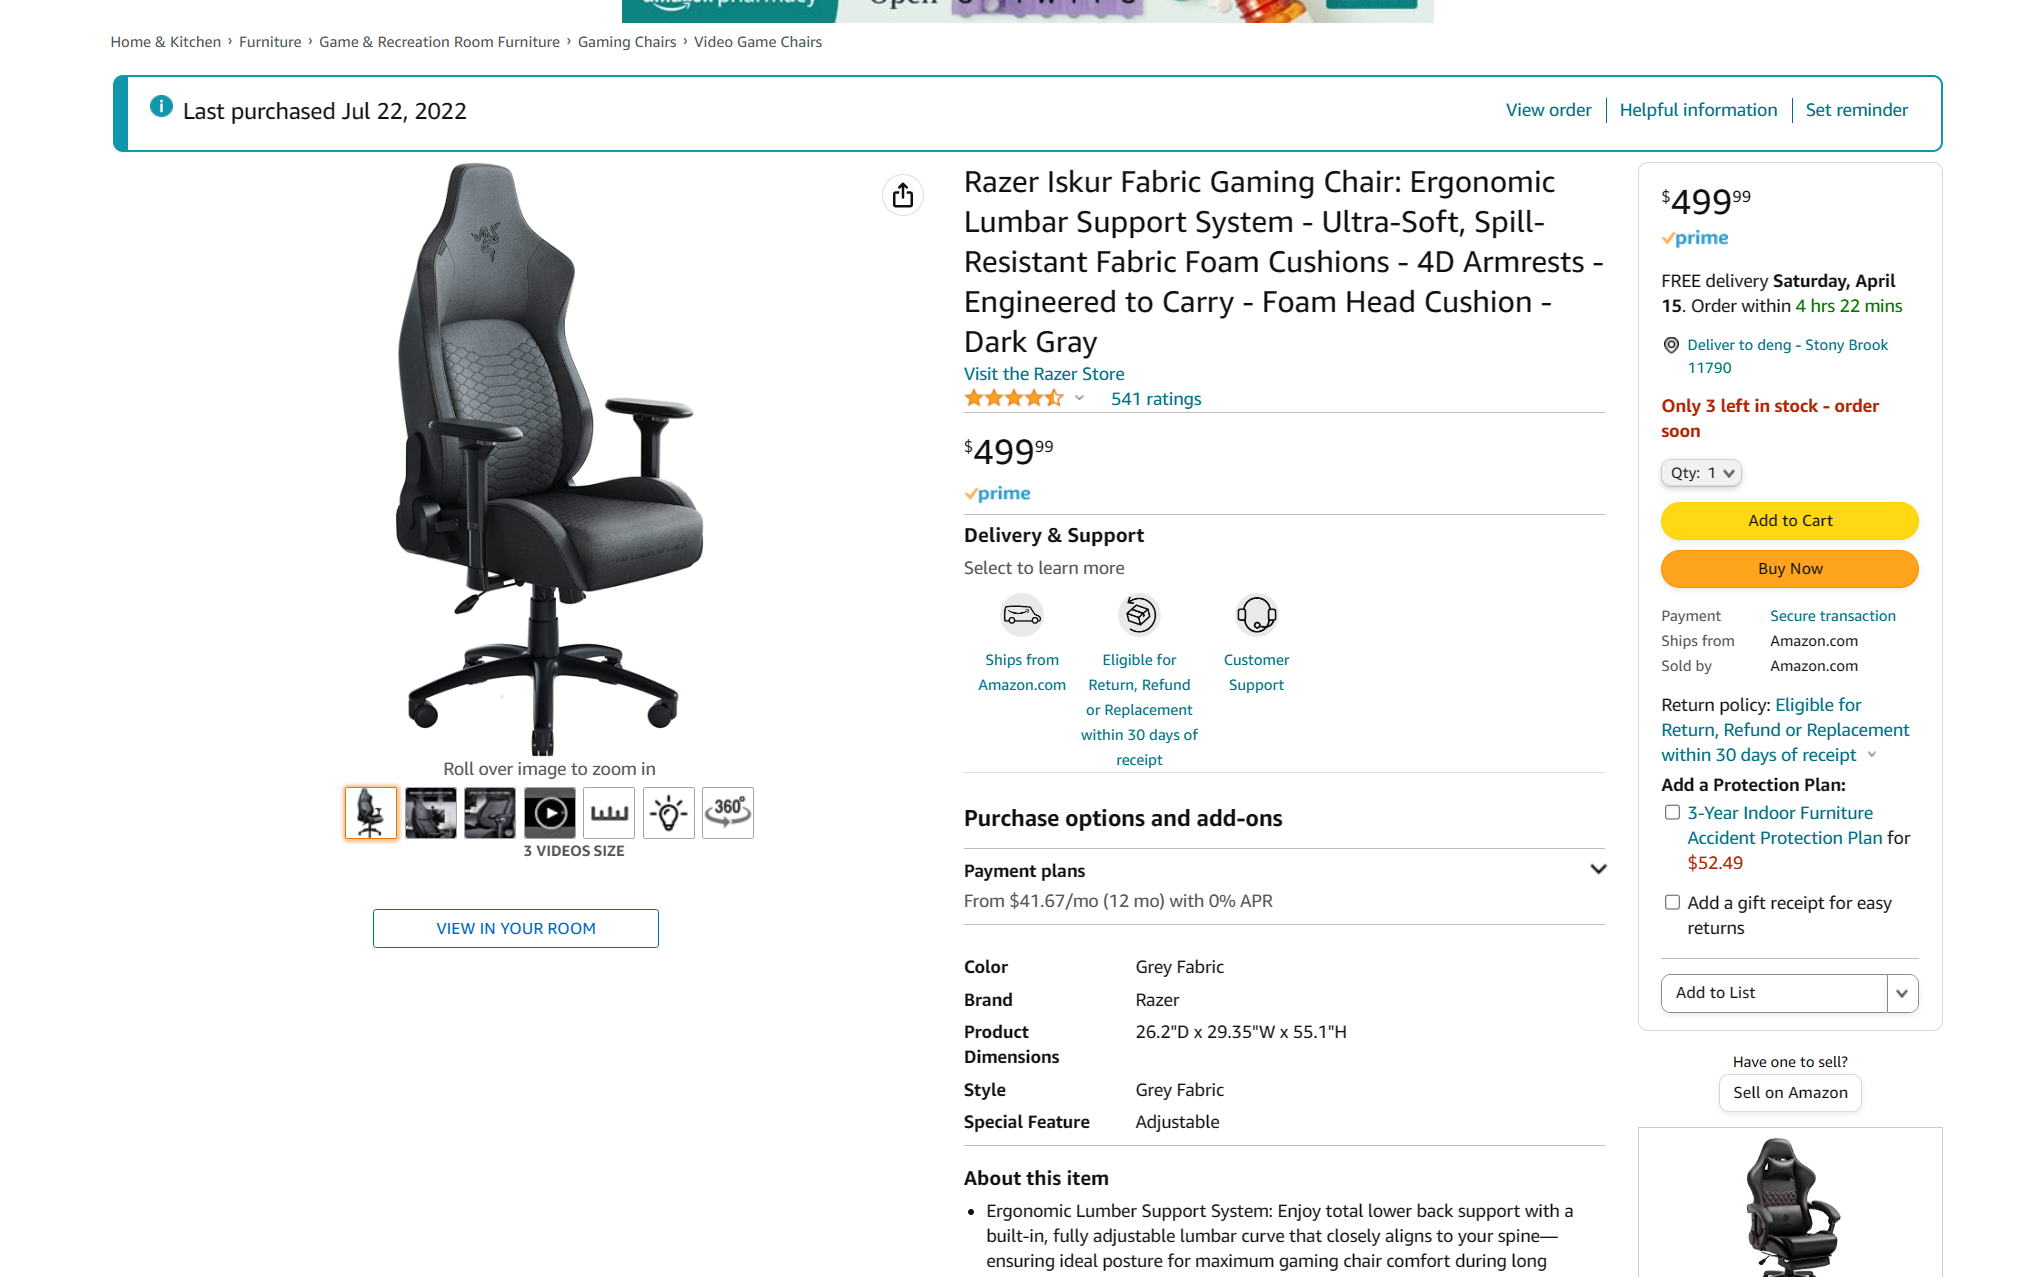Click the View order link

point(1548,110)
